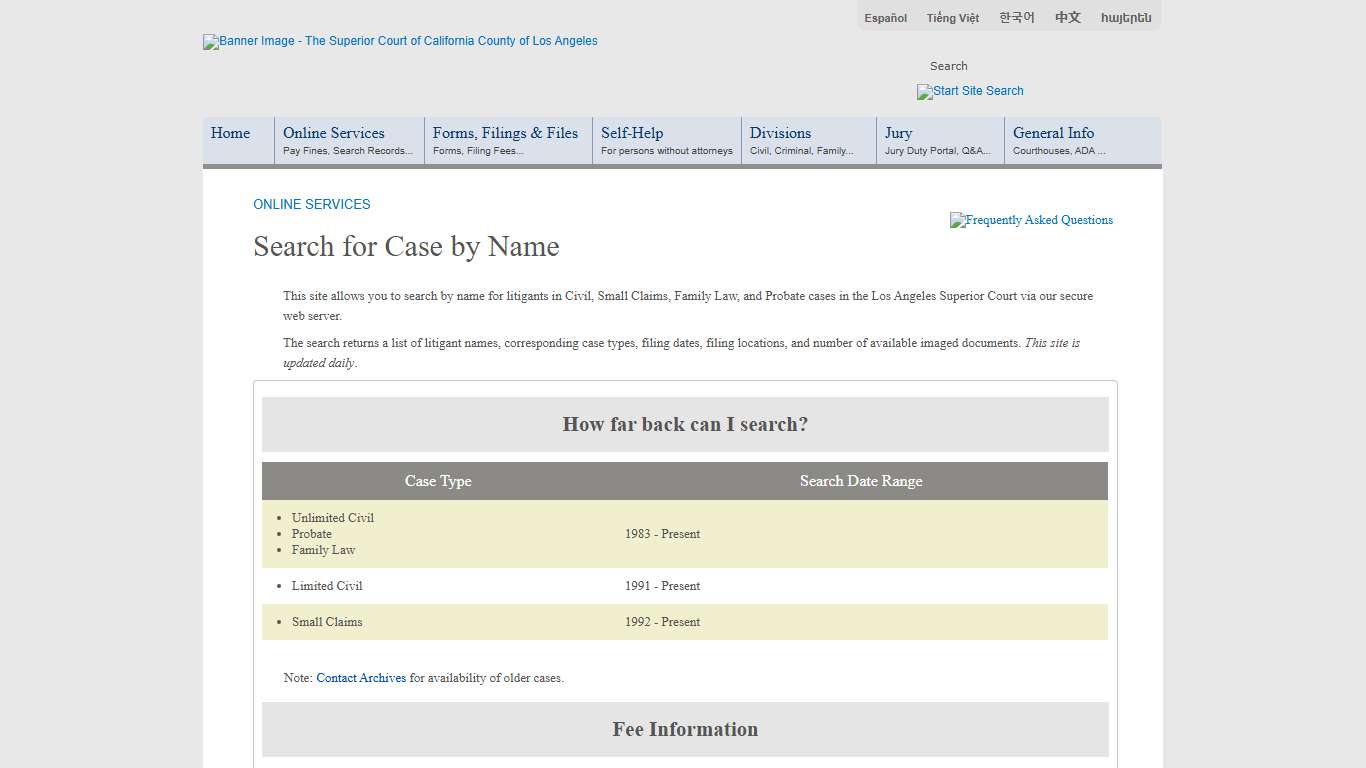This screenshot has height=768, width=1366.
Task: Open the Contact Archives link
Action: tap(361, 678)
